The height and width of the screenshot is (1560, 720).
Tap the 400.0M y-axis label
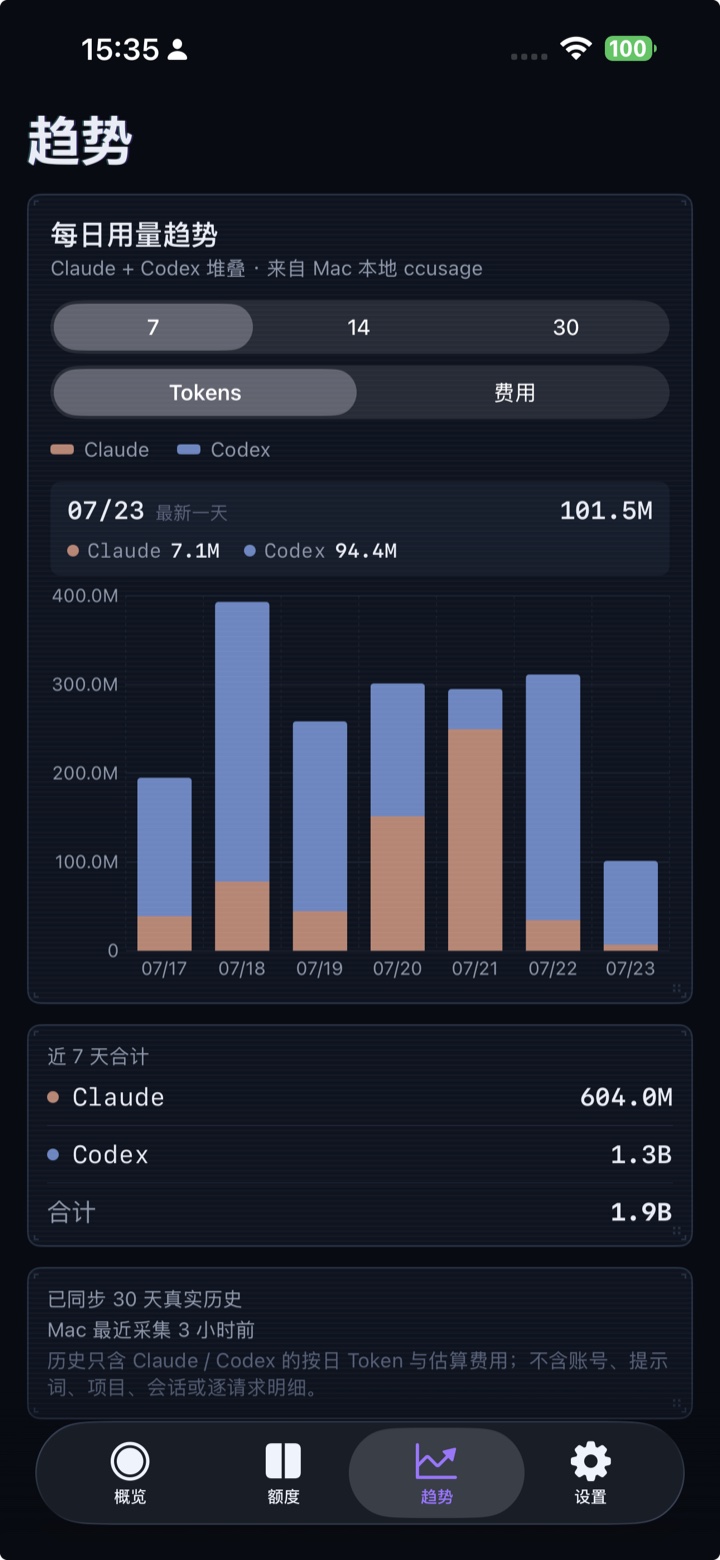coord(85,596)
